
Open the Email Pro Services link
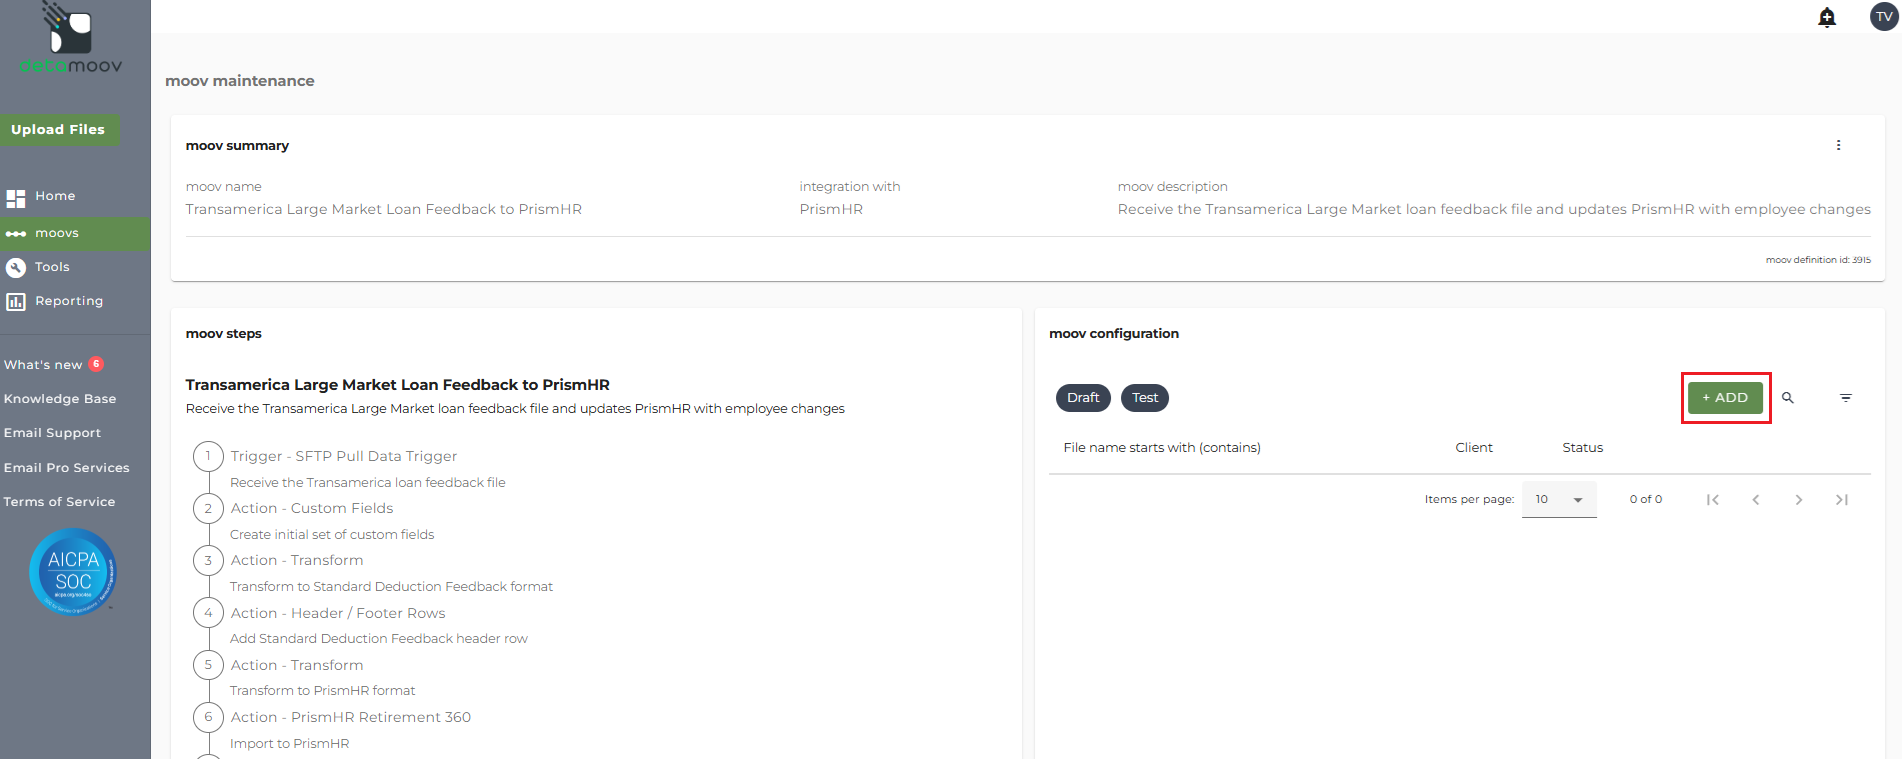(x=67, y=468)
